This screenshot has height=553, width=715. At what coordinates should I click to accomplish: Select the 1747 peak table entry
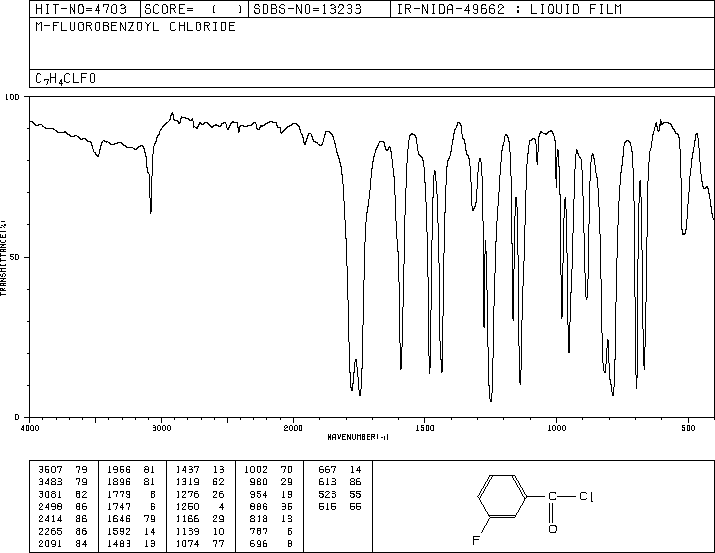pos(131,506)
